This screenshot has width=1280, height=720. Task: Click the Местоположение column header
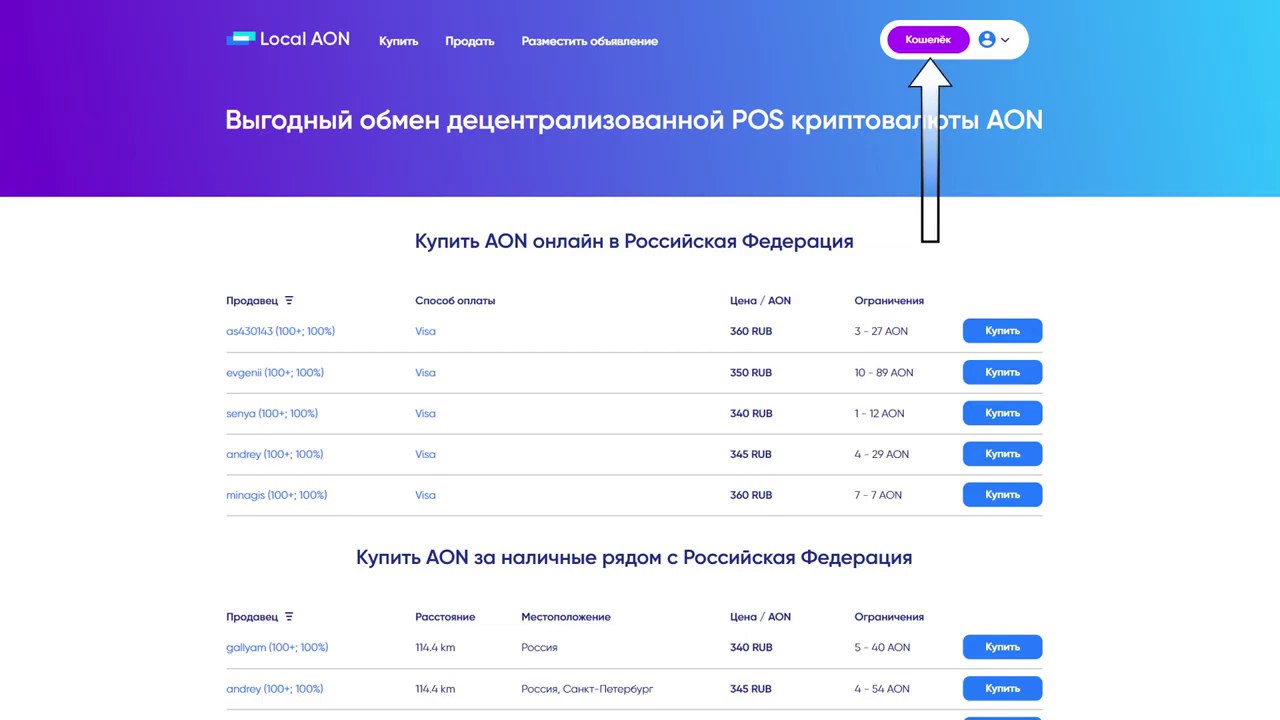click(566, 616)
